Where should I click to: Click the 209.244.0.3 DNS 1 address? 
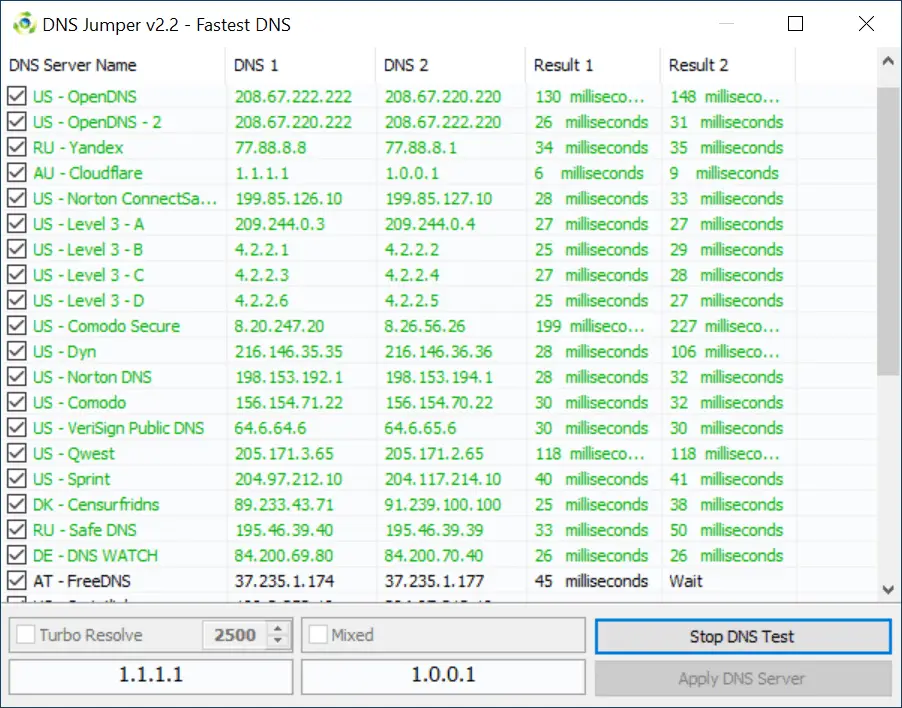pos(280,224)
